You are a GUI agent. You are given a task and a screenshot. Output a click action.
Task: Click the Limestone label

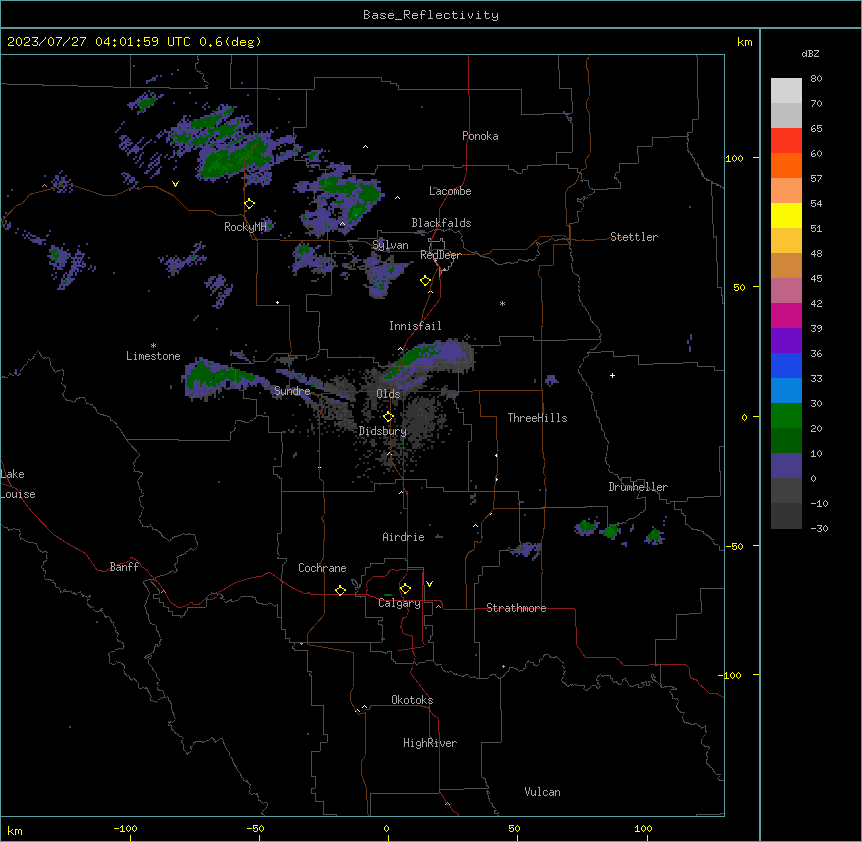pyautogui.click(x=153, y=356)
